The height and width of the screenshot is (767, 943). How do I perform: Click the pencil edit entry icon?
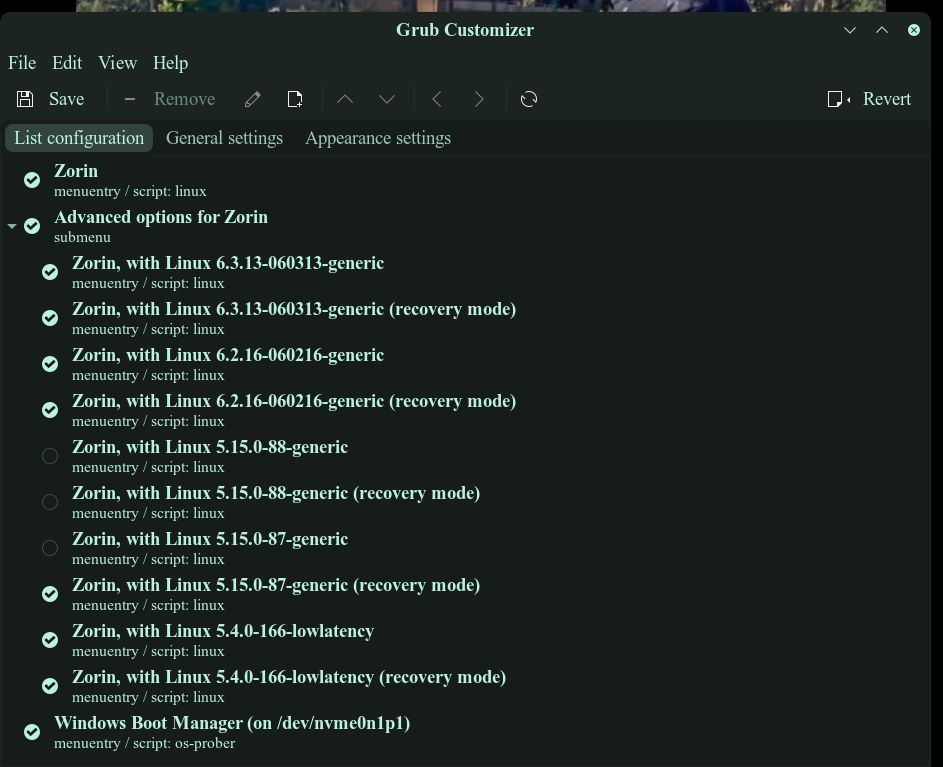point(253,99)
